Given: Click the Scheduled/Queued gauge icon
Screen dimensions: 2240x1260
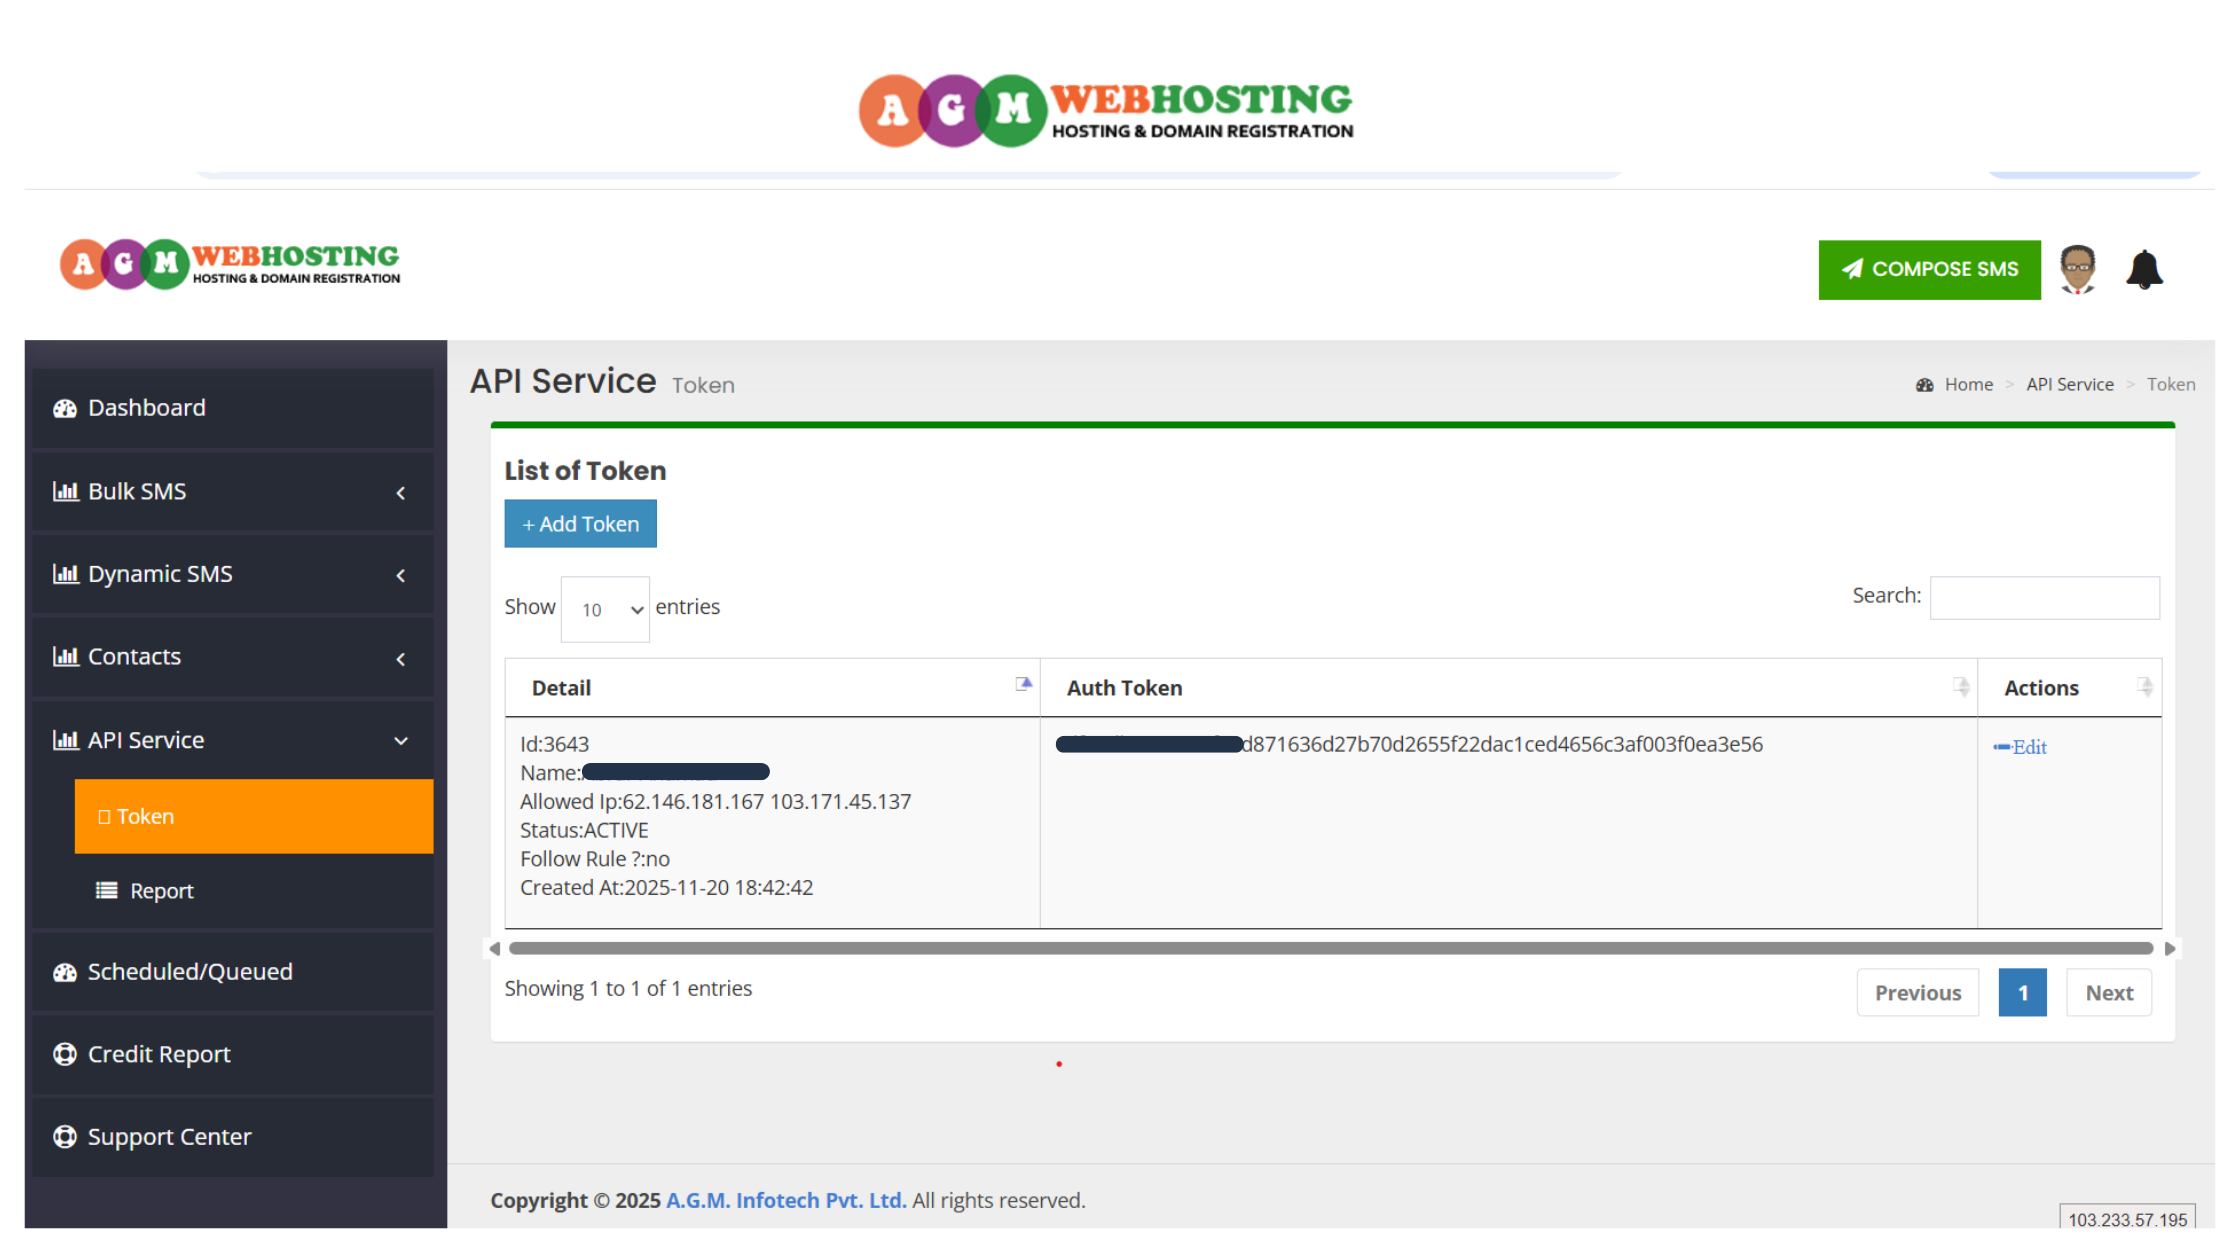Looking at the screenshot, I should pyautogui.click(x=65, y=972).
